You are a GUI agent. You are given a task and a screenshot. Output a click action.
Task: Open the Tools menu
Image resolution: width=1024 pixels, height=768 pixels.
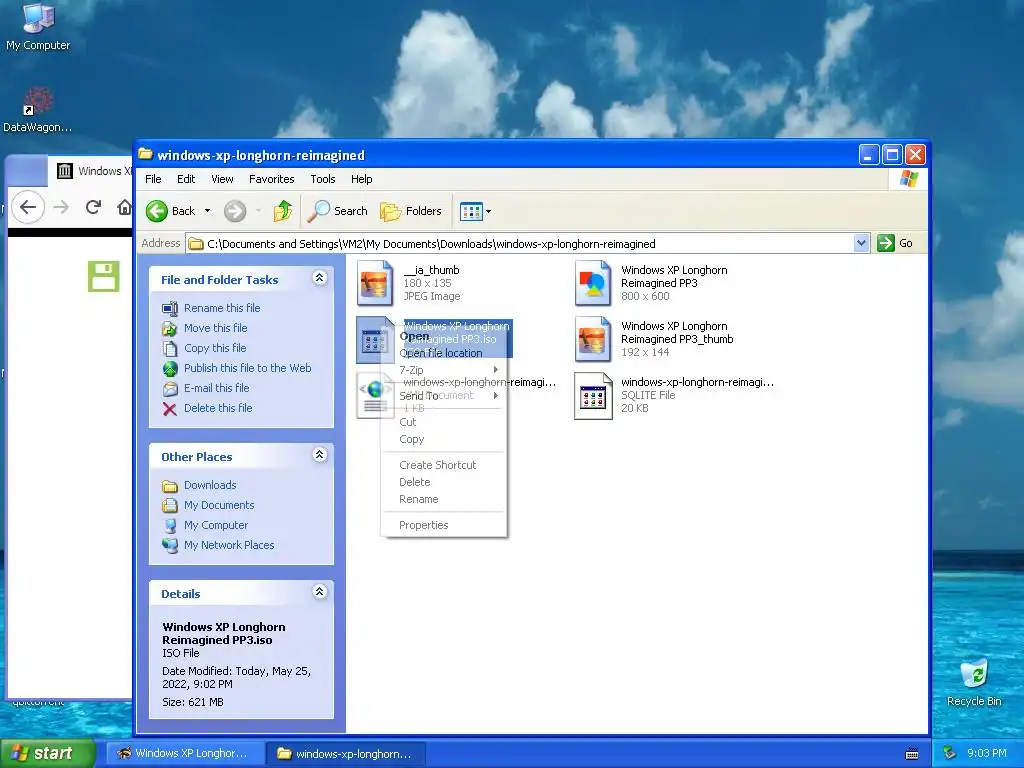pyautogui.click(x=323, y=179)
